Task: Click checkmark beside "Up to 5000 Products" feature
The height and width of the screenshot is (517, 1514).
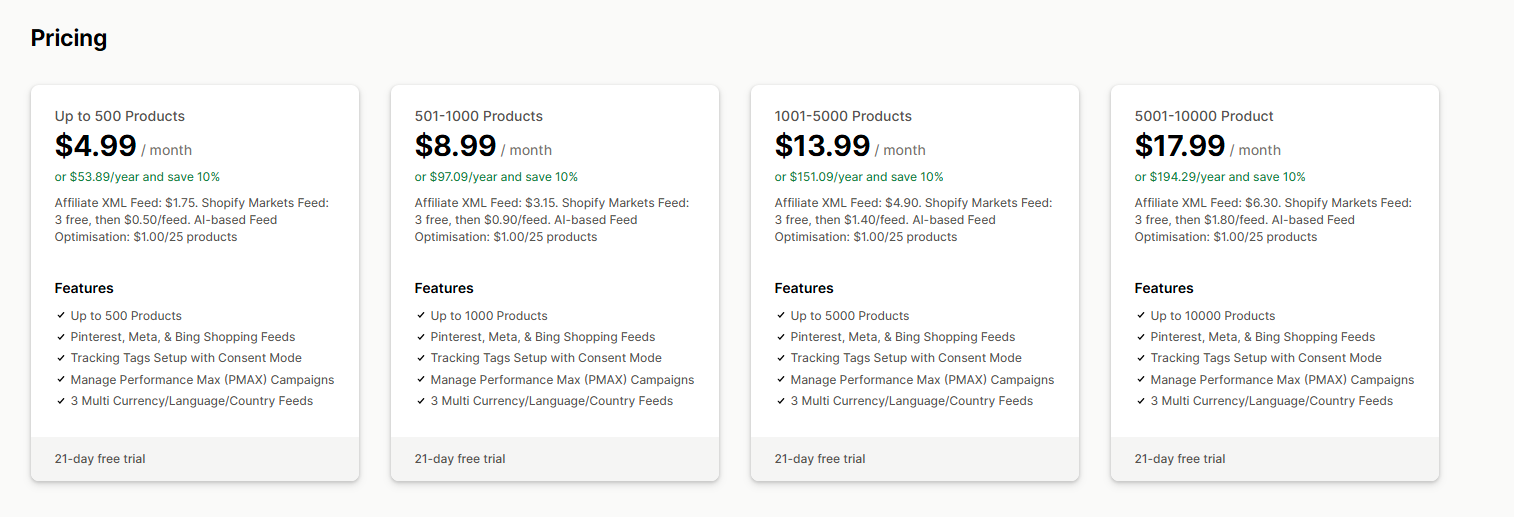Action: pos(781,315)
